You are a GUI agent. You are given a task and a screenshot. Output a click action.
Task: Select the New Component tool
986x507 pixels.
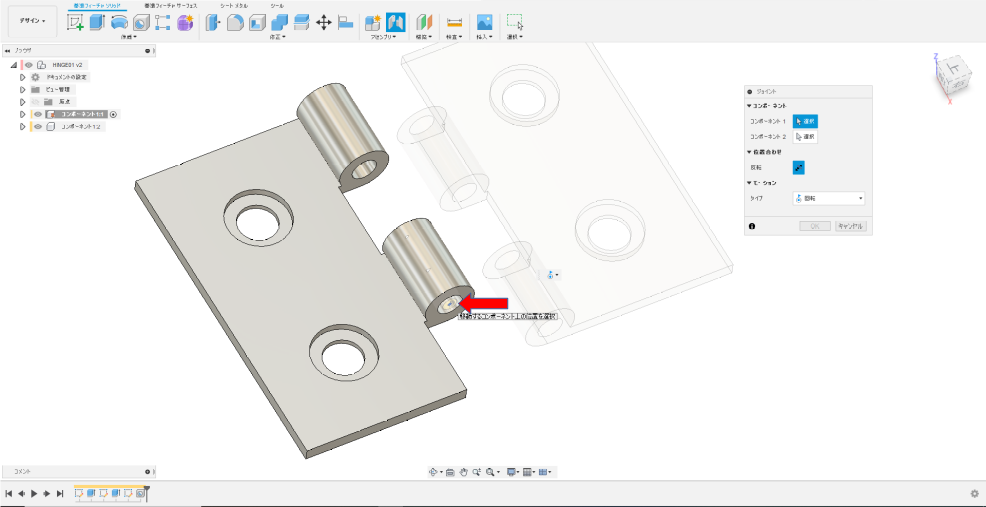[x=373, y=23]
